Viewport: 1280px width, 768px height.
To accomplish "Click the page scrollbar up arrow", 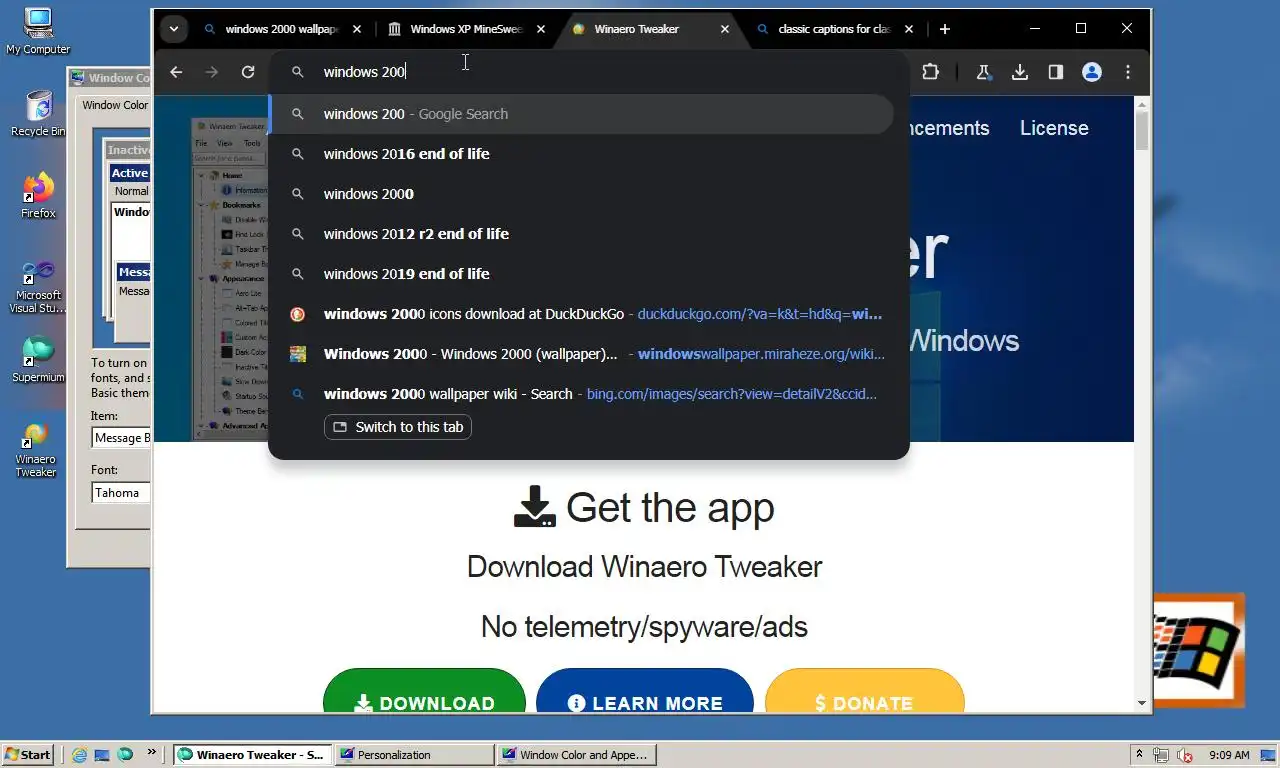I will point(1142,104).
